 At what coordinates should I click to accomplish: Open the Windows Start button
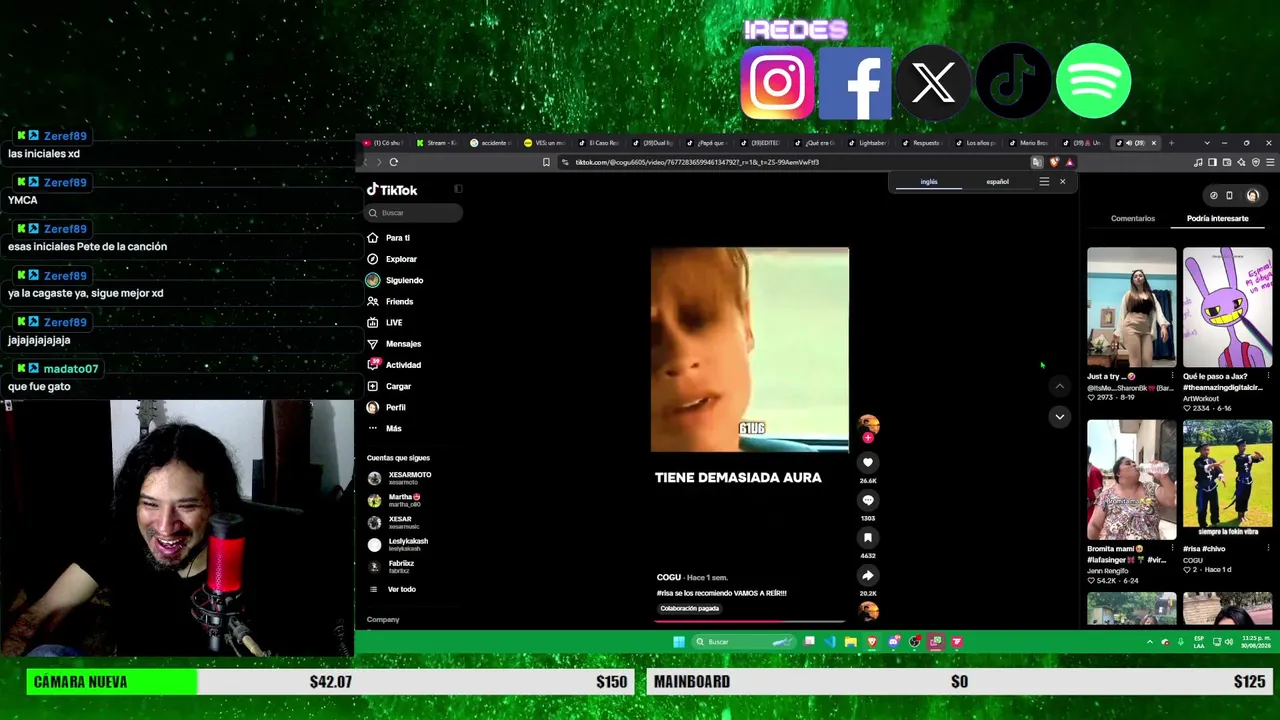click(679, 642)
